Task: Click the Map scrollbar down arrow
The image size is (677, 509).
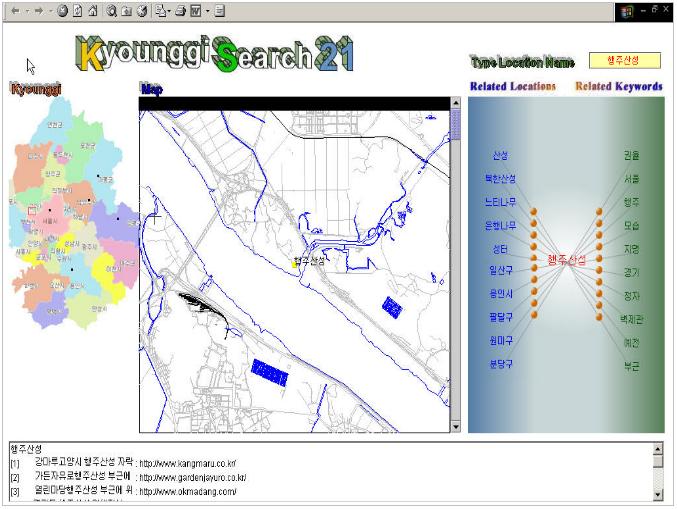Action: click(455, 427)
